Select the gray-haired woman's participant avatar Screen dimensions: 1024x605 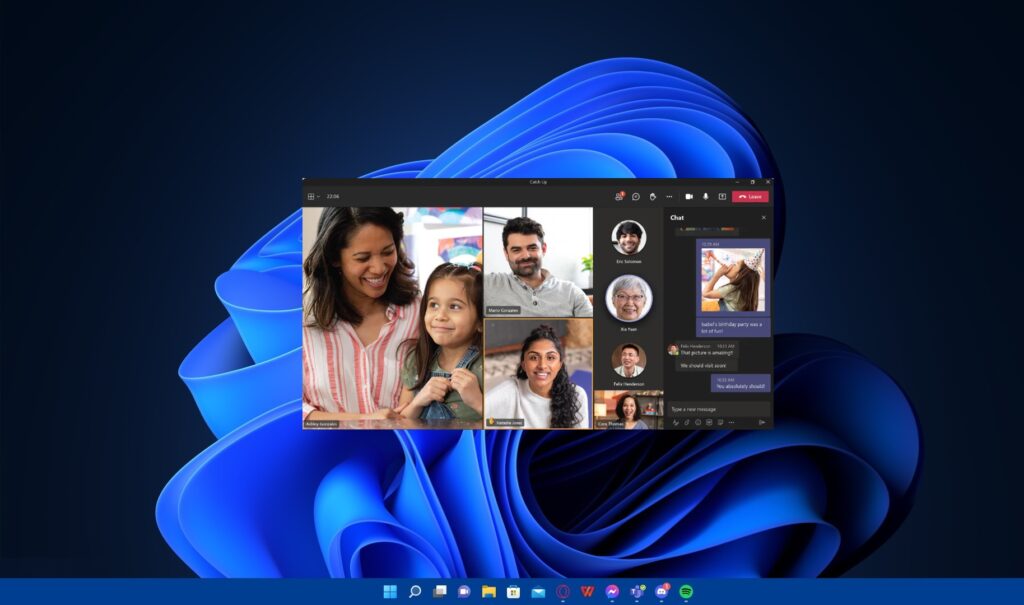point(629,298)
